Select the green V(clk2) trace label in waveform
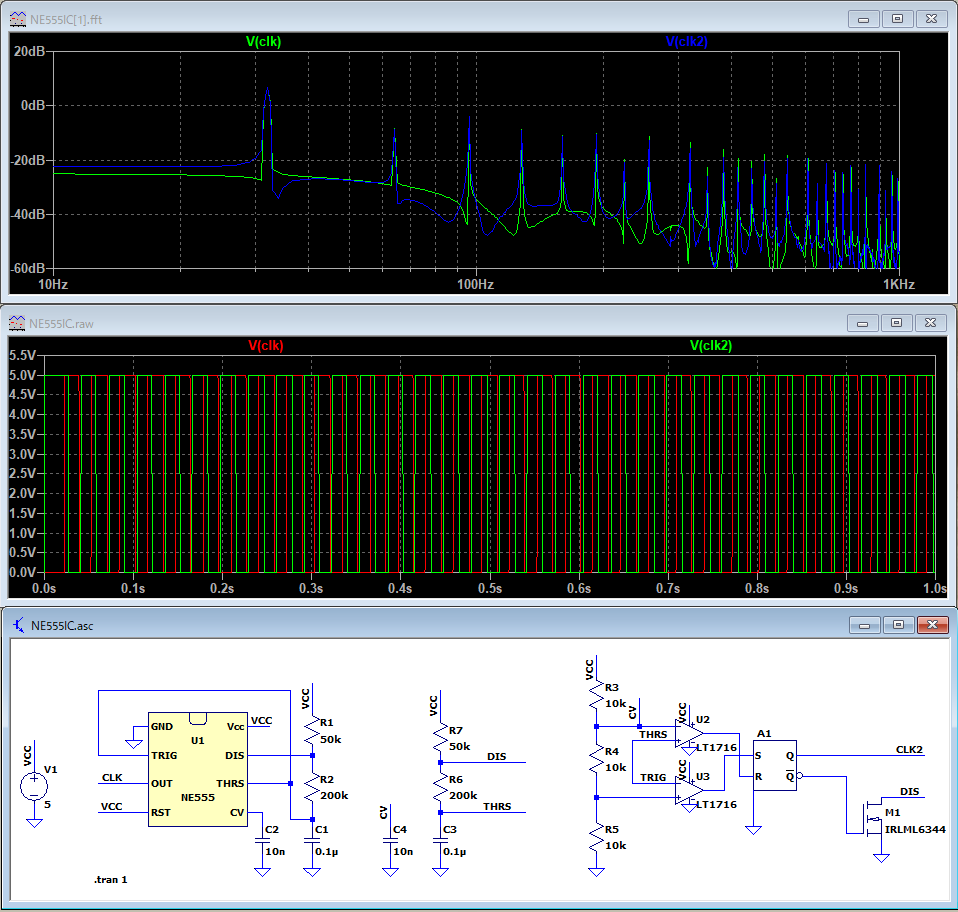Viewport: 958px width, 912px height. 710,346
